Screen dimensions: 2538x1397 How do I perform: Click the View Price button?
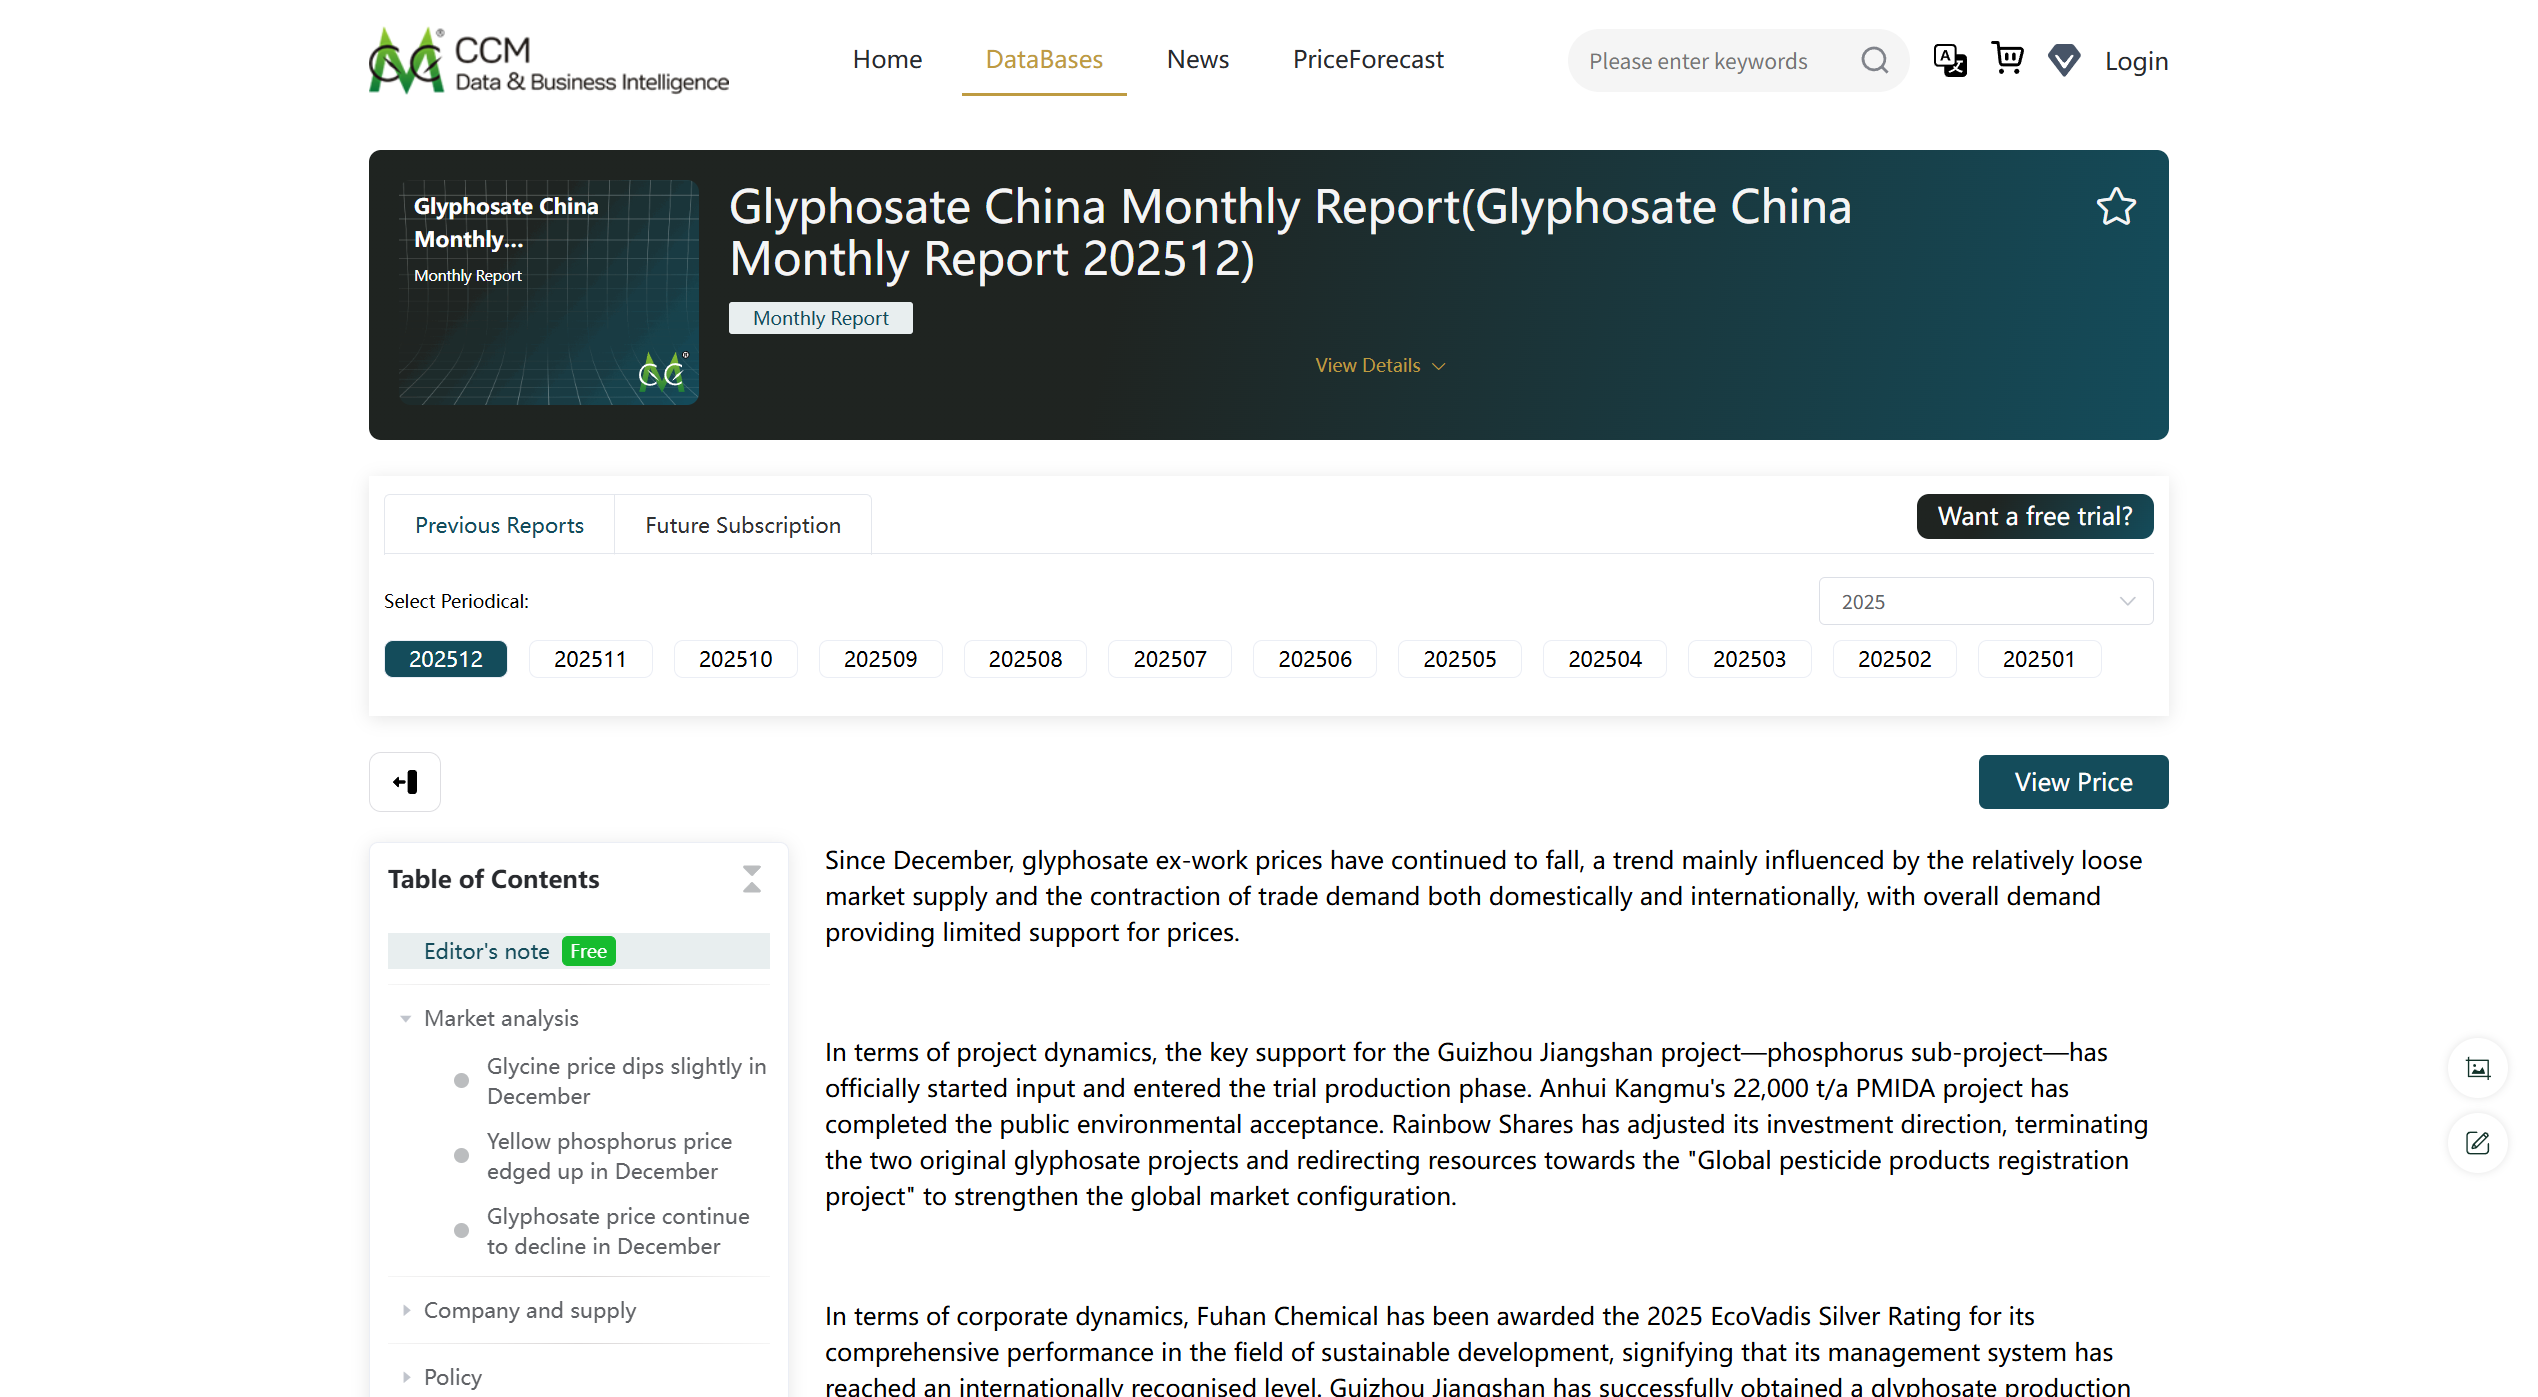(x=2073, y=782)
